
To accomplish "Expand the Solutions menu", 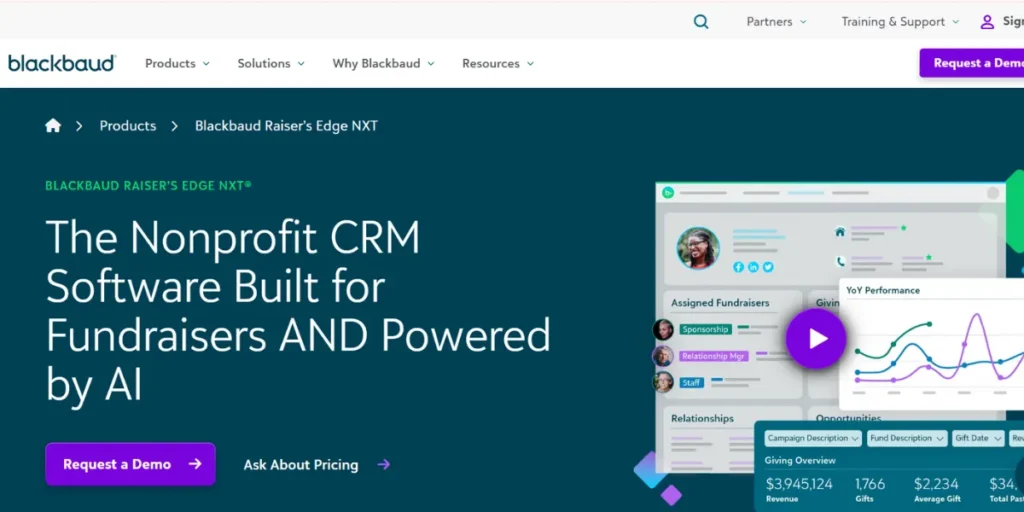I will click(271, 63).
